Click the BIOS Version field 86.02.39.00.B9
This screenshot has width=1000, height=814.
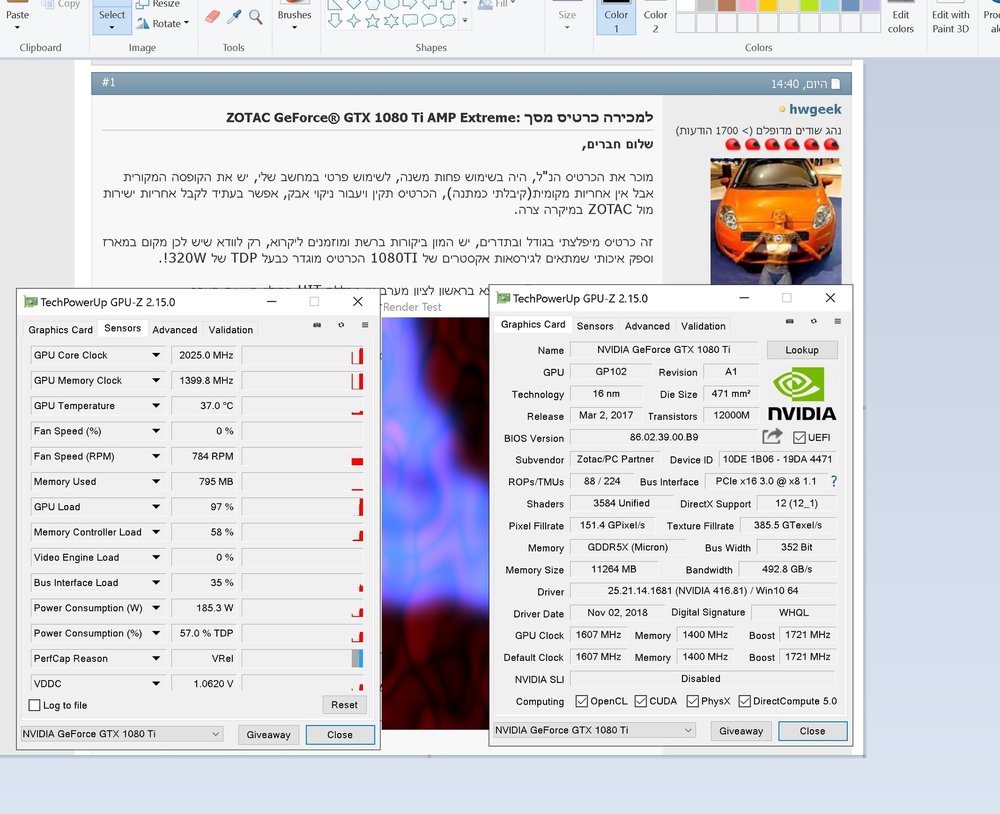click(663, 438)
